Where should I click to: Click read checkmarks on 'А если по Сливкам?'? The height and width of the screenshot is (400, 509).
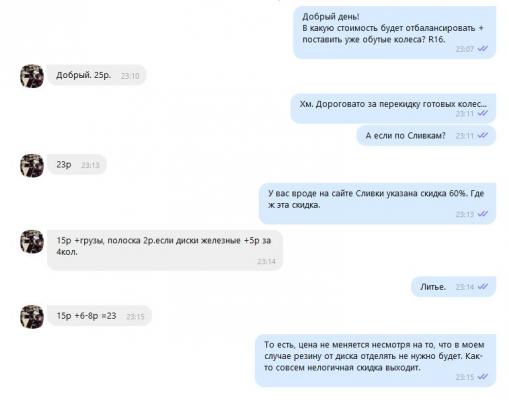click(x=482, y=135)
